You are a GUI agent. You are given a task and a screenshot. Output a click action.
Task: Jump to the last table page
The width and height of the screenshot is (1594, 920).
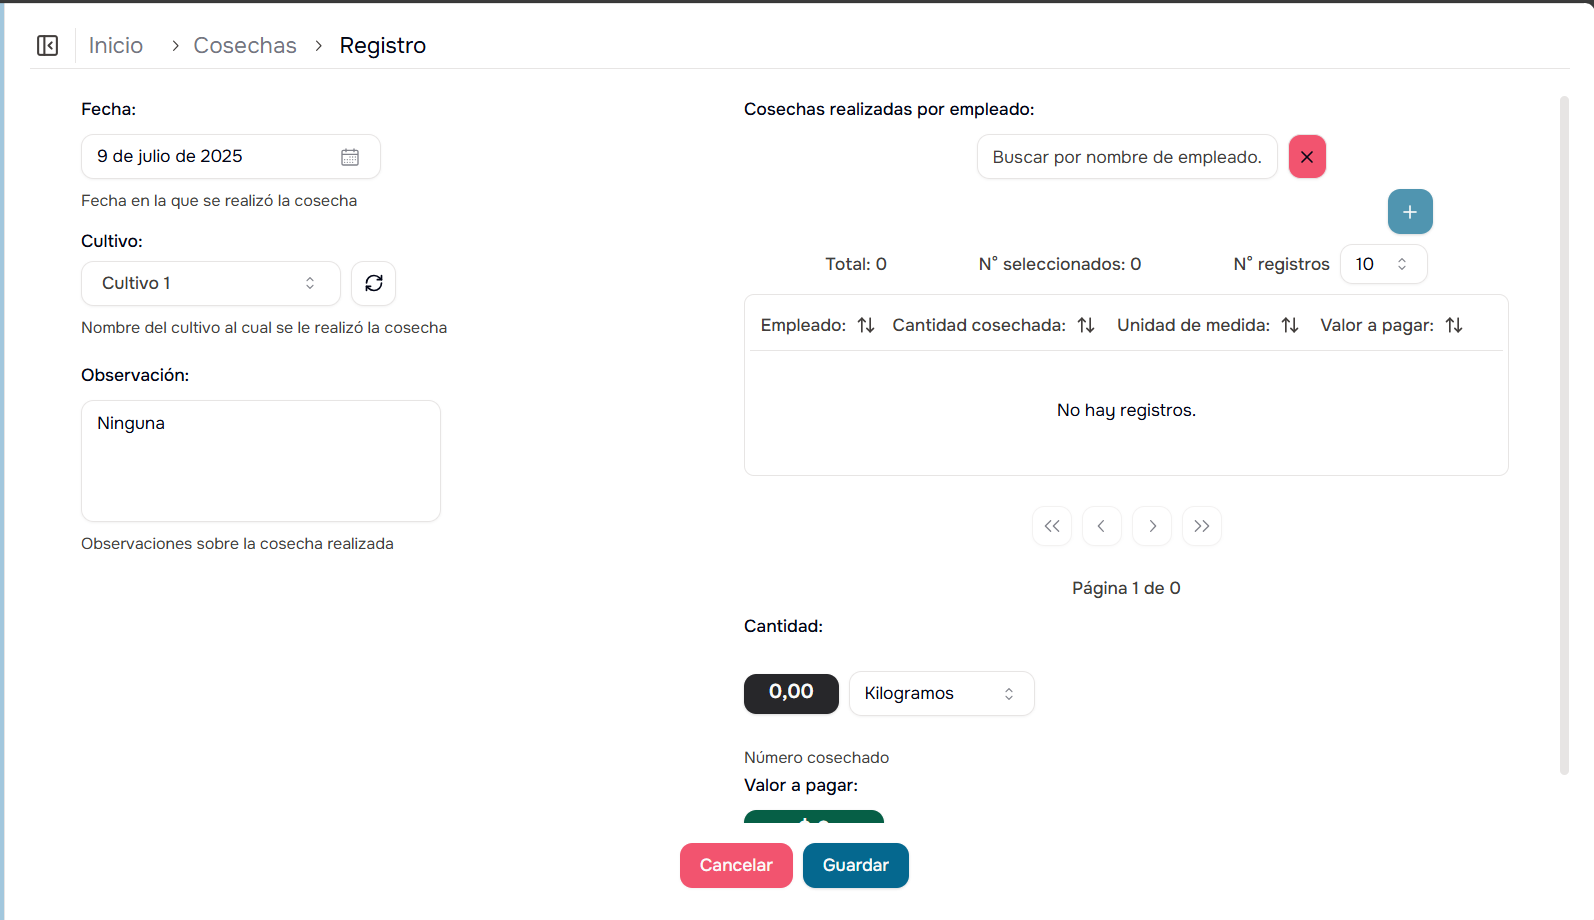click(1202, 526)
